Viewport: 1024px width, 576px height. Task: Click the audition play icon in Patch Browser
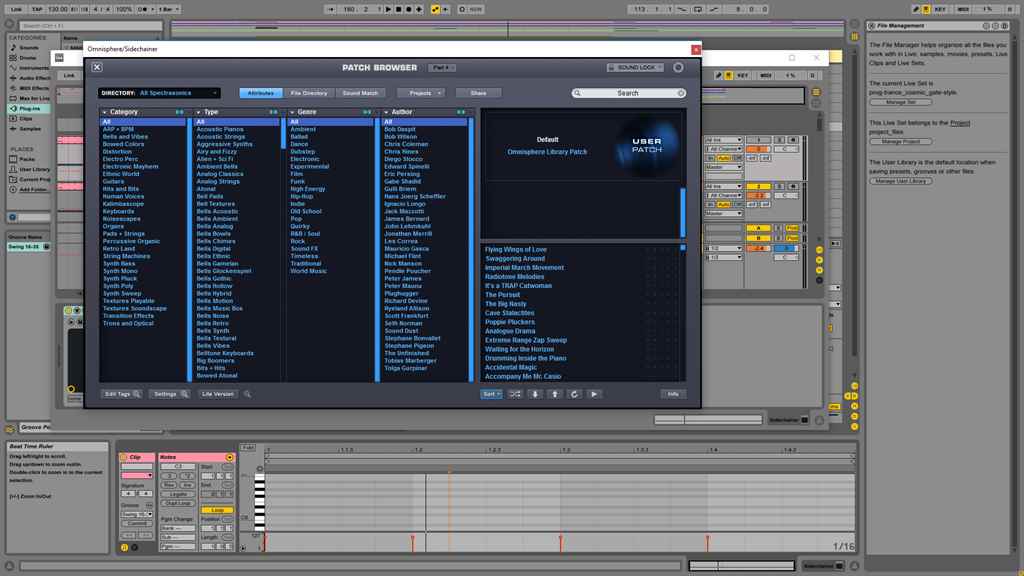[x=594, y=394]
